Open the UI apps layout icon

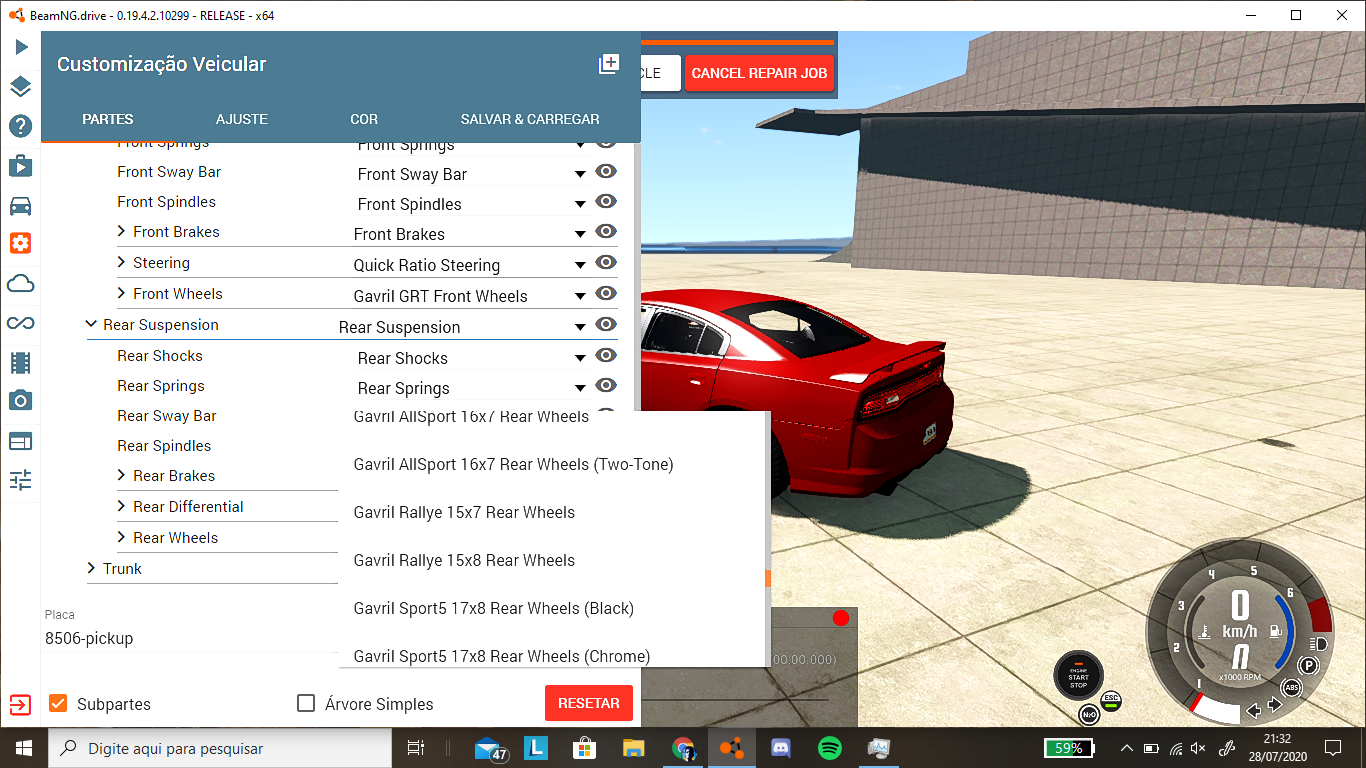(21, 441)
